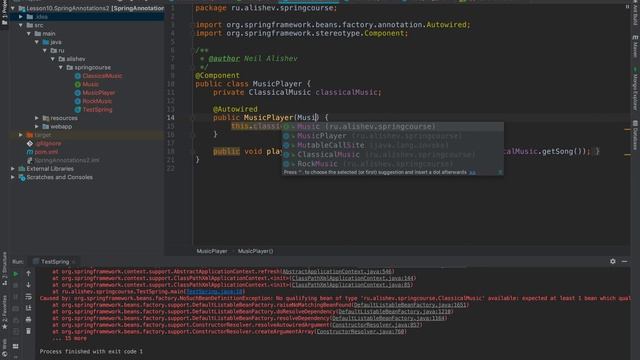Restore layout icon at bottom of Run toolbar
The image size is (640, 360).
point(16,346)
